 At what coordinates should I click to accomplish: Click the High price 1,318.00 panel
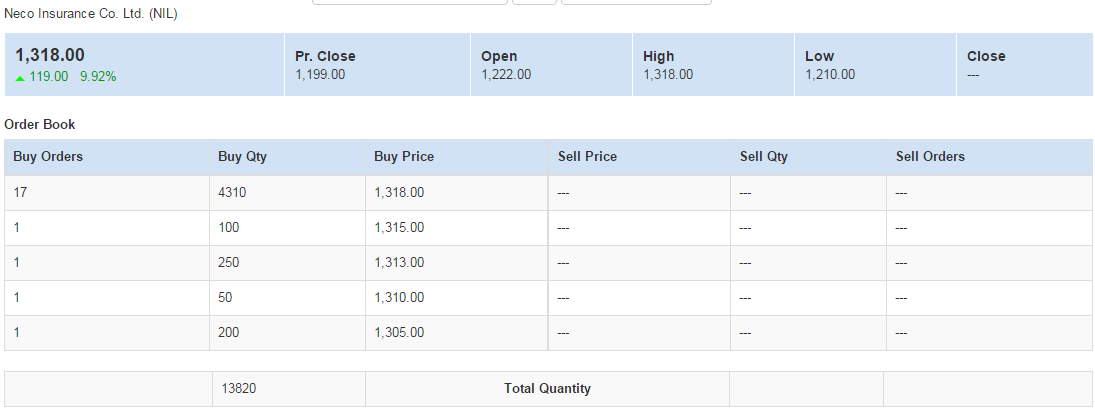click(714, 64)
